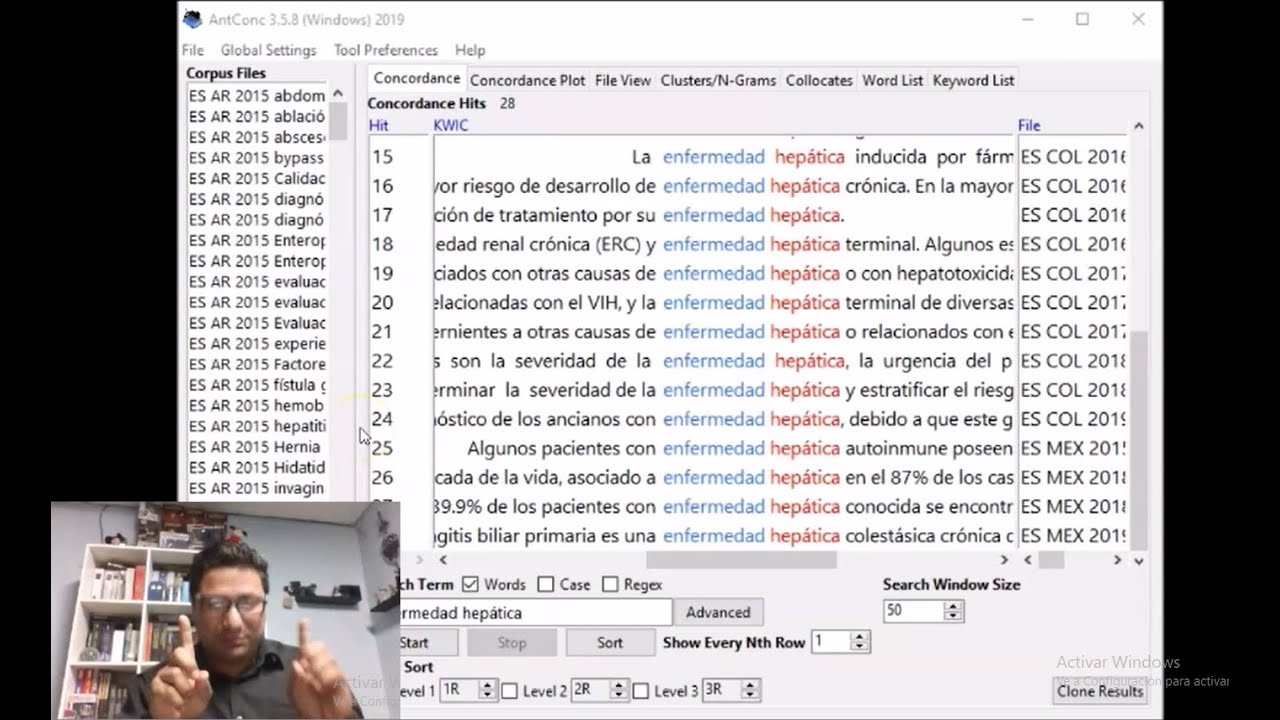Click the KWIC horizontal scrollbar thumb

[x=741, y=560]
